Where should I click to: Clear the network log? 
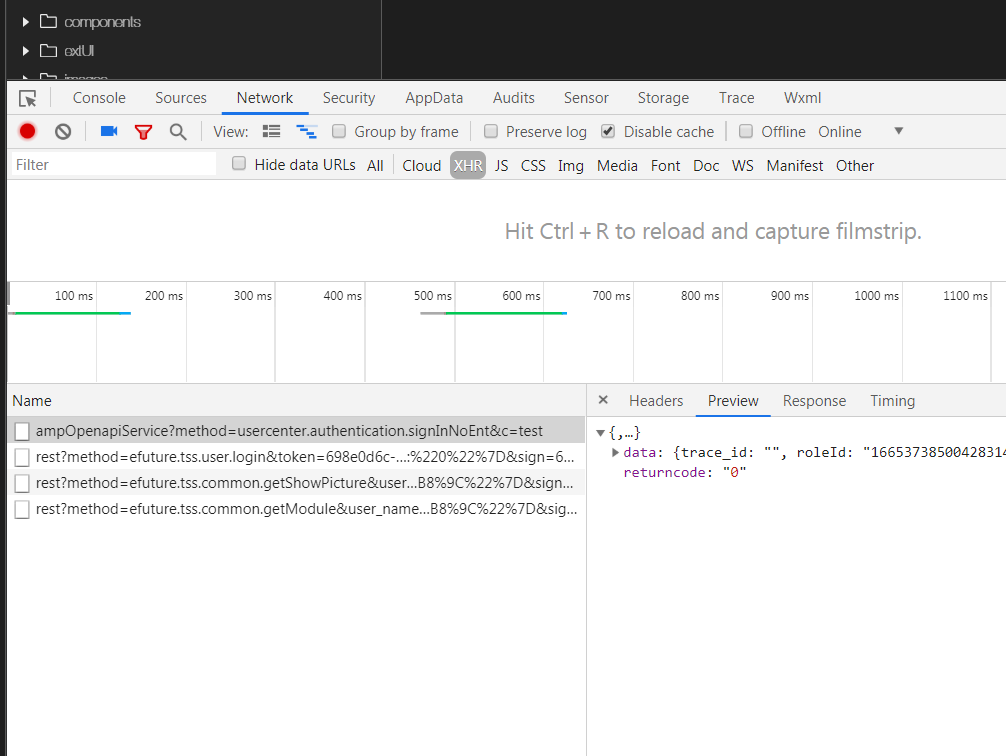pyautogui.click(x=63, y=132)
